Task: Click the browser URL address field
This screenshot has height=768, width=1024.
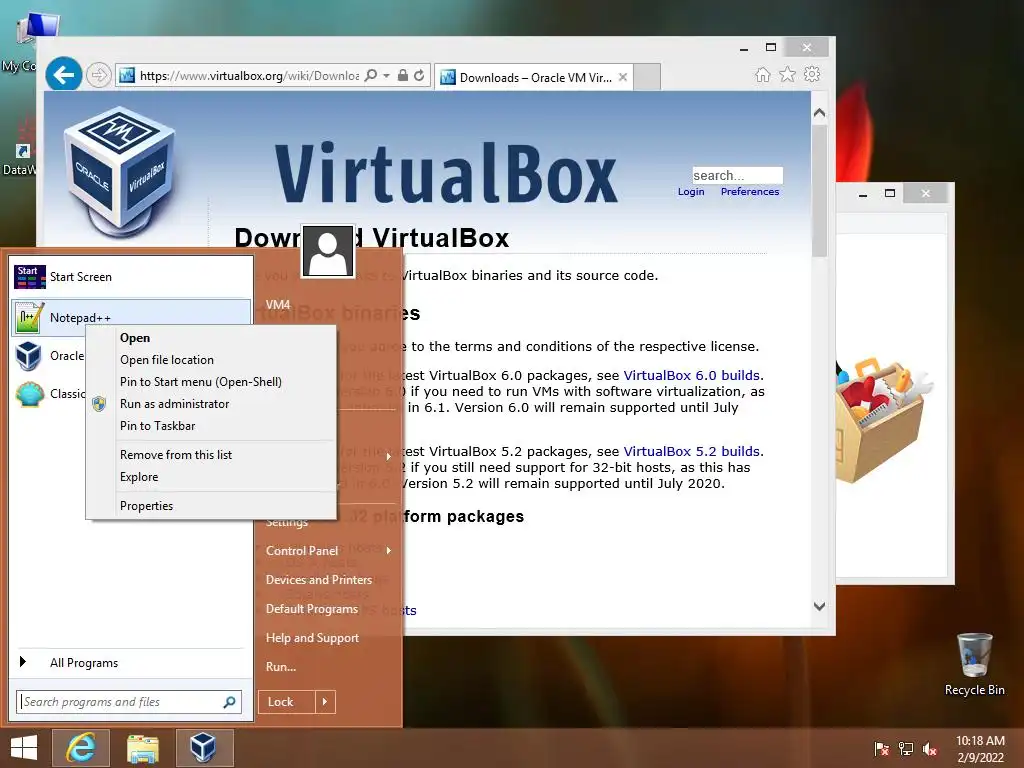Action: tap(249, 76)
